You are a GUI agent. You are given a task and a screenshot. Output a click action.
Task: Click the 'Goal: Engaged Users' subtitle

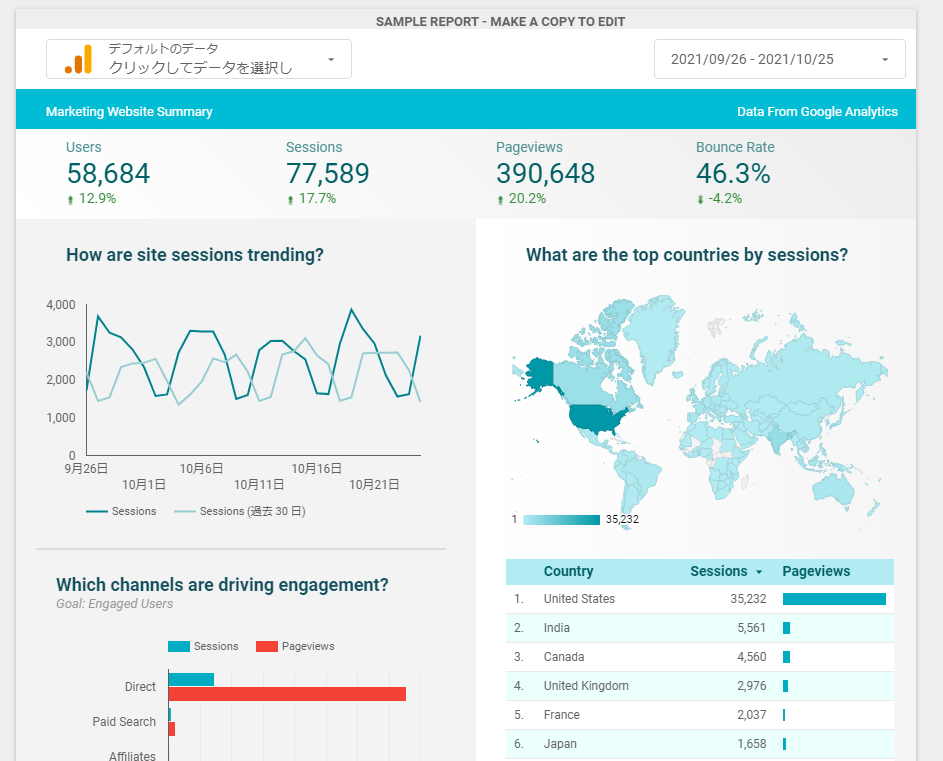point(114,604)
